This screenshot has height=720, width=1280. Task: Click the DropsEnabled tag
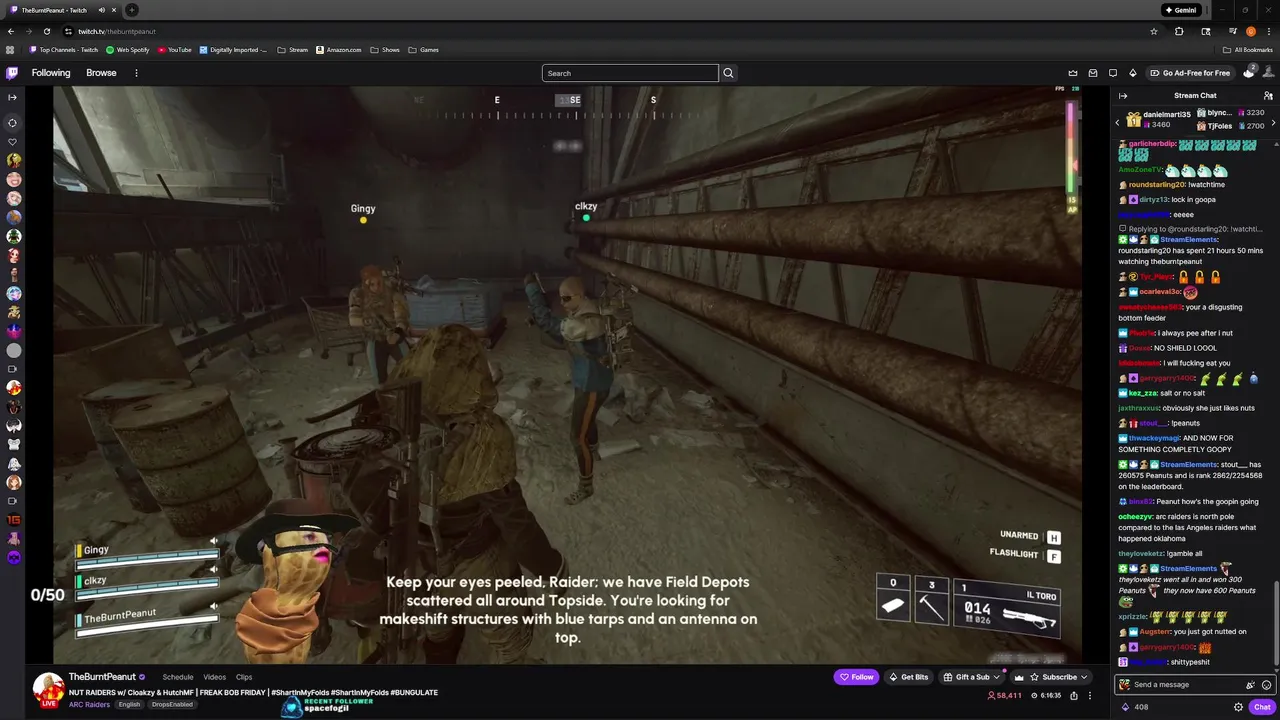coord(172,705)
